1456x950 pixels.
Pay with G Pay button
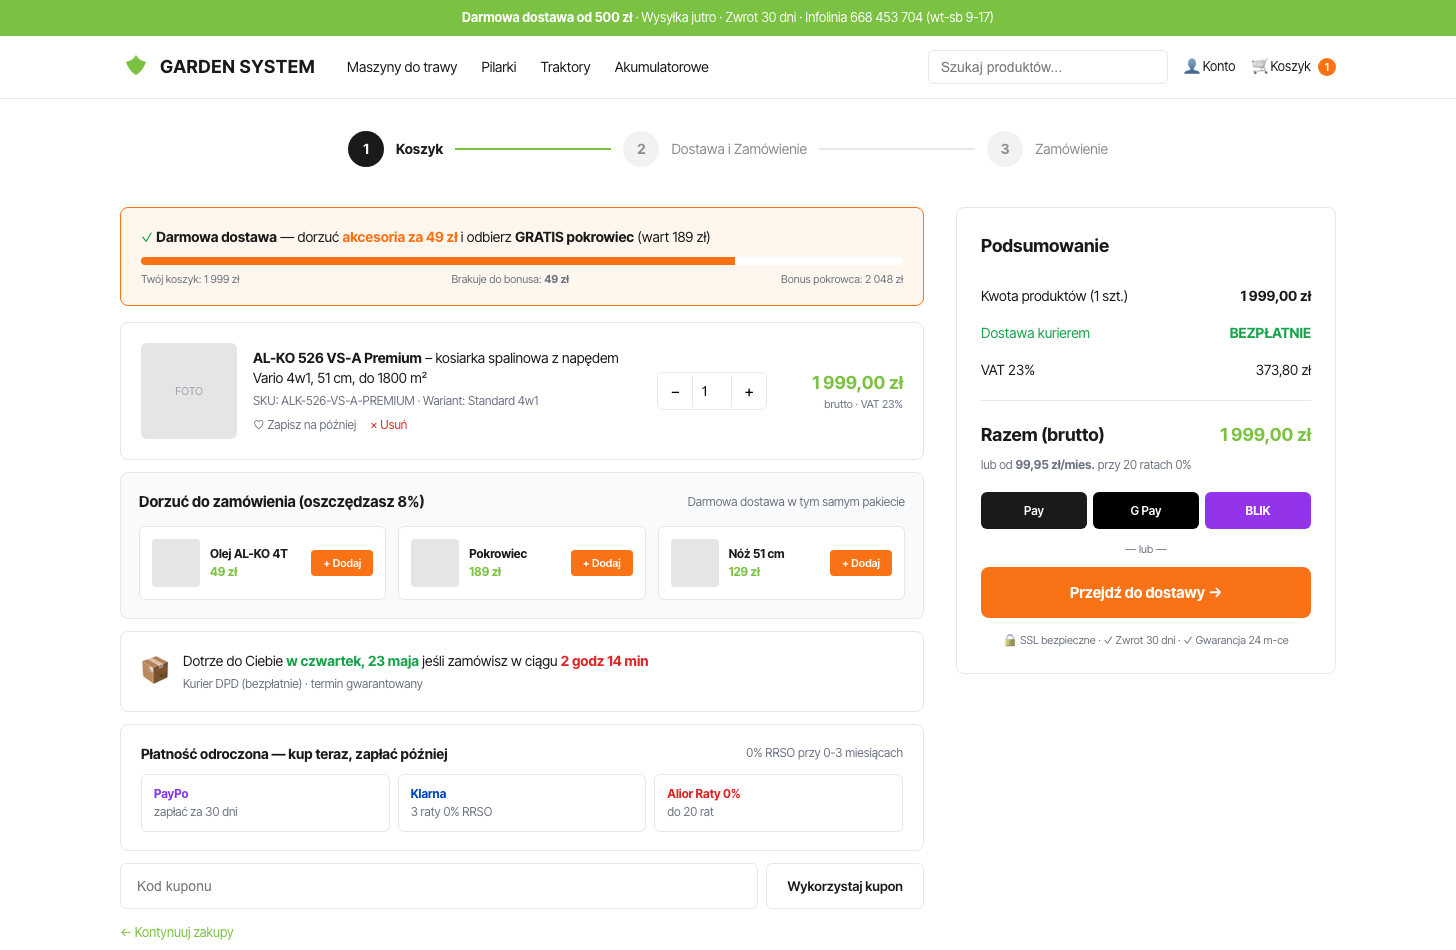(x=1146, y=510)
